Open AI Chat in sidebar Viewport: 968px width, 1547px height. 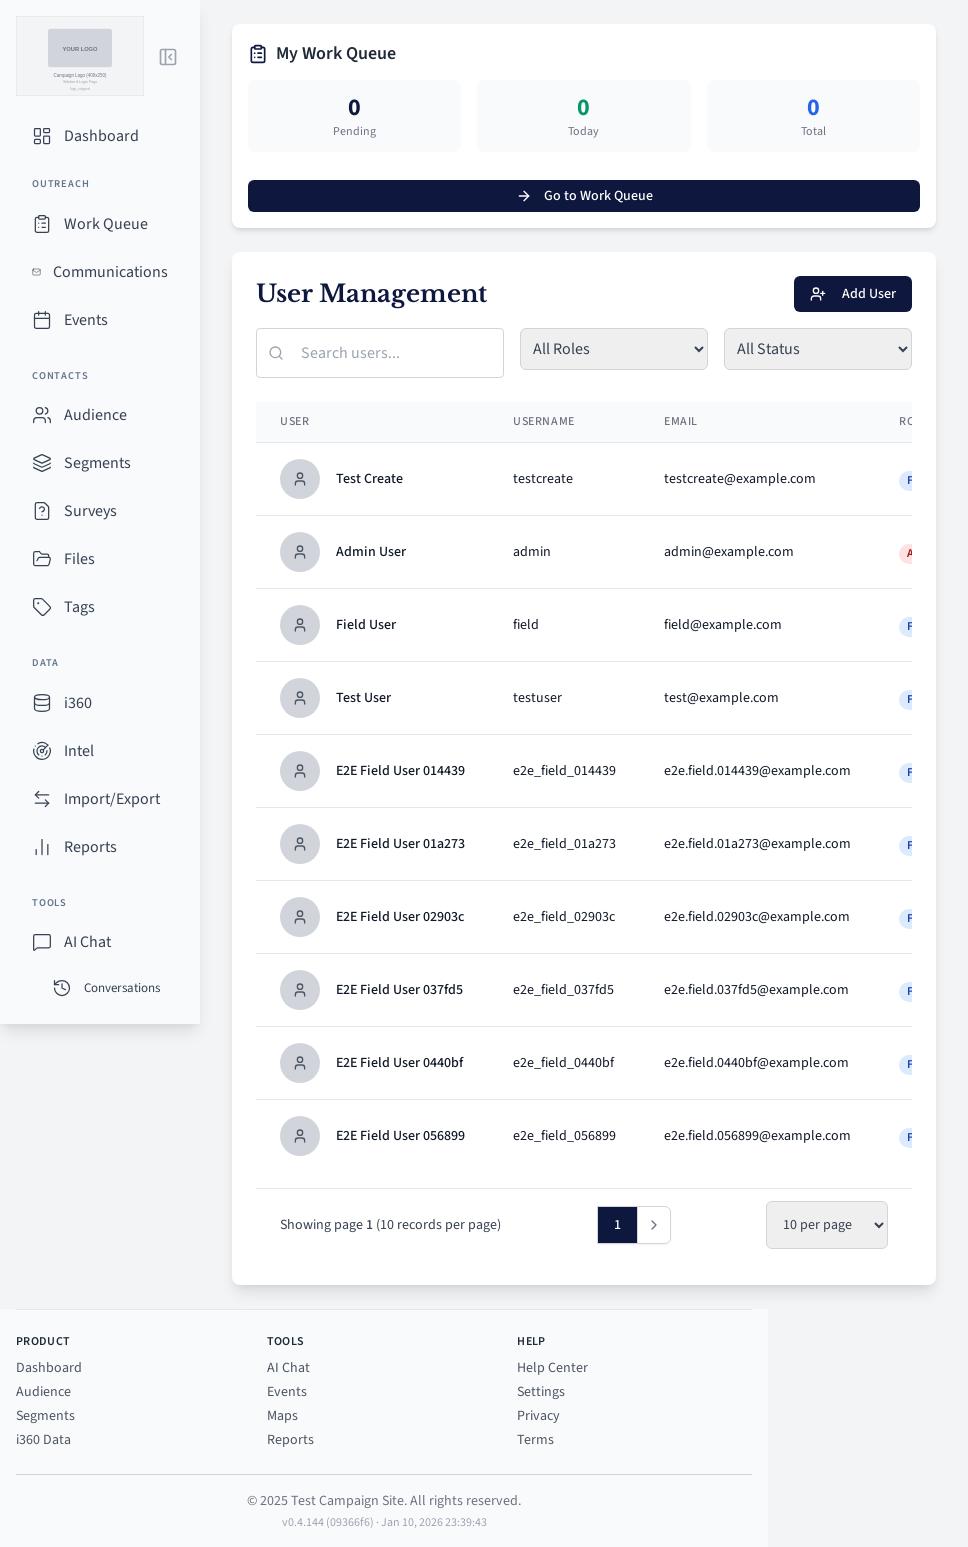87,942
